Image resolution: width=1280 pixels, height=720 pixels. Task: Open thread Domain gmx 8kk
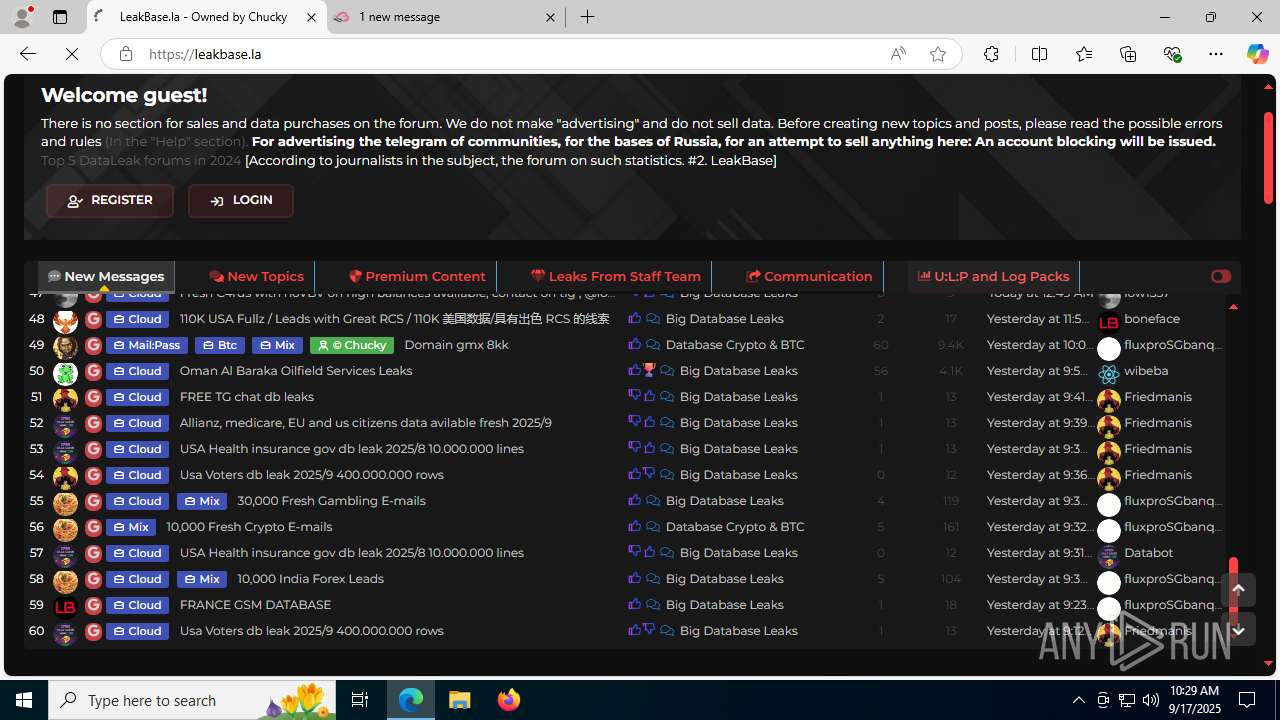point(456,344)
